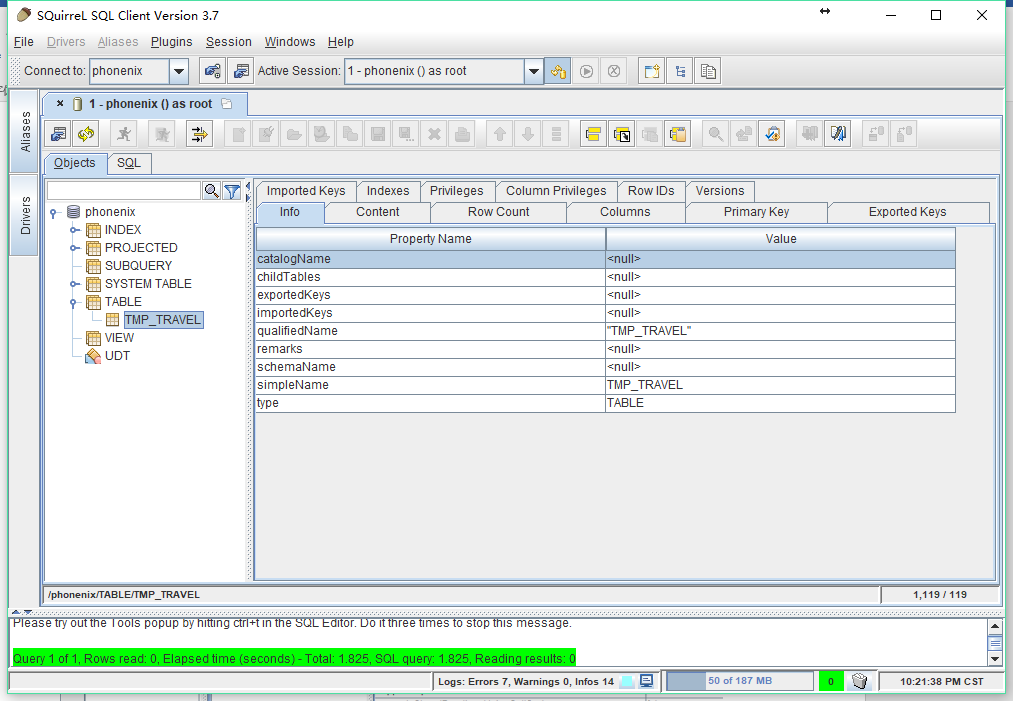Click the greyed-out new file icon

[x=238, y=134]
